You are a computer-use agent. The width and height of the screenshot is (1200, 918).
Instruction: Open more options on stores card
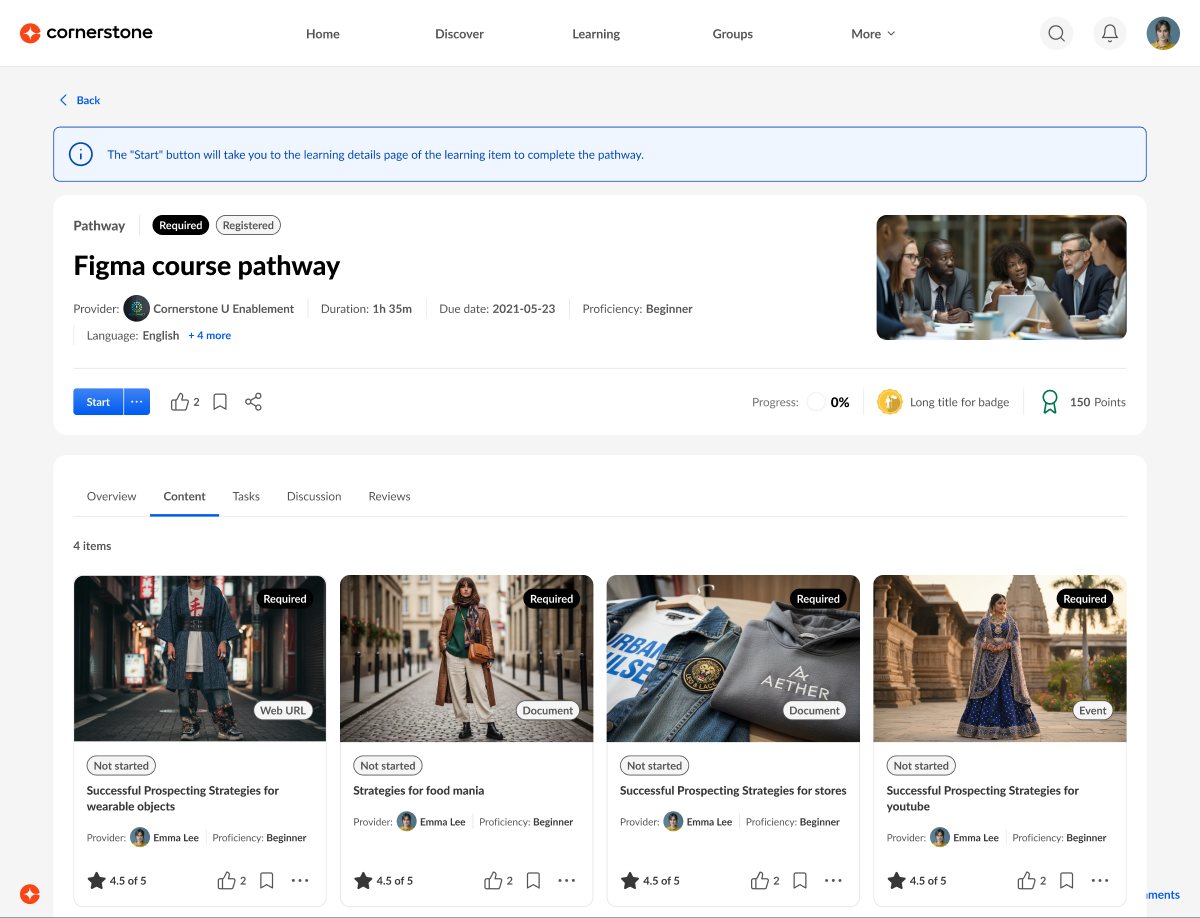(x=833, y=881)
